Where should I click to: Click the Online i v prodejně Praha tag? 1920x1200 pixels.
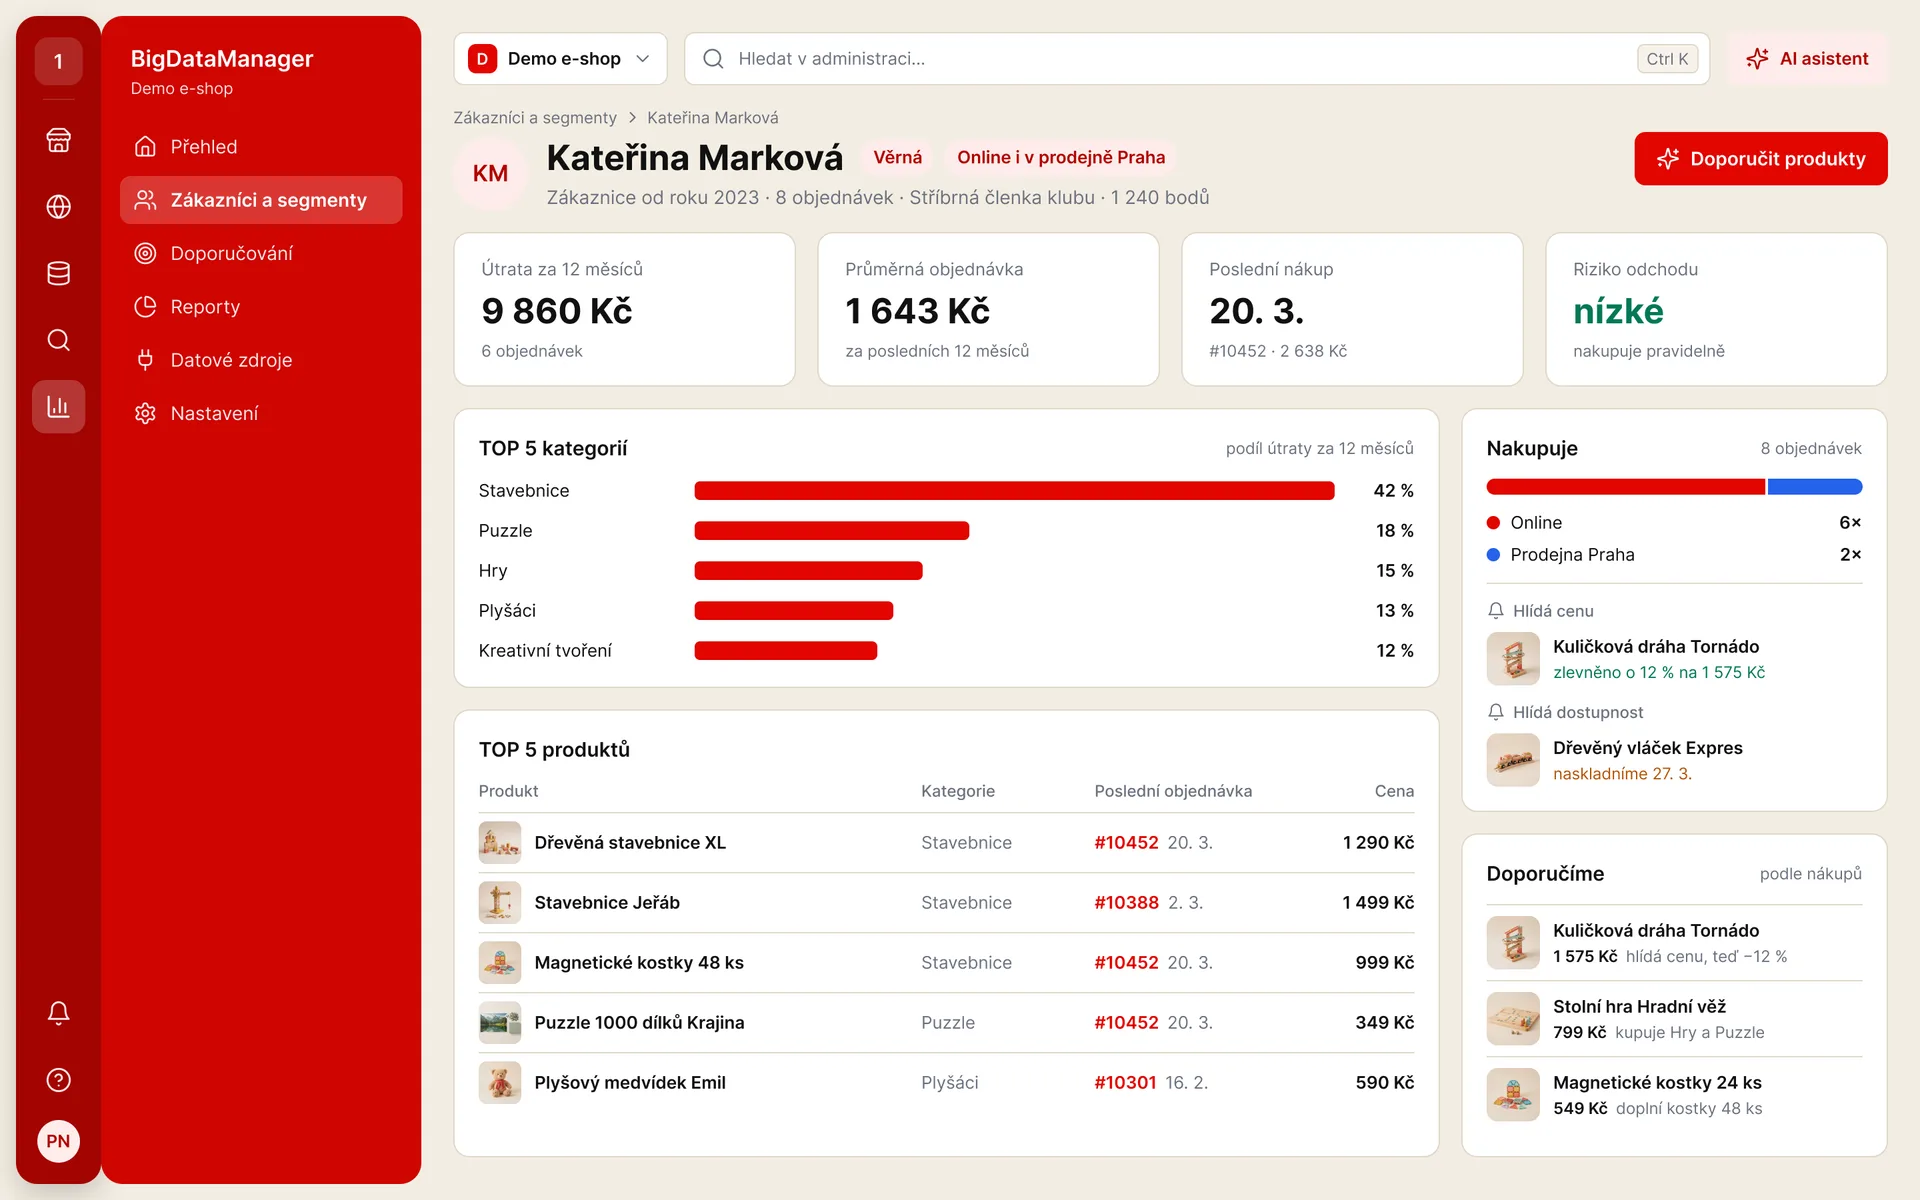pyautogui.click(x=1060, y=158)
